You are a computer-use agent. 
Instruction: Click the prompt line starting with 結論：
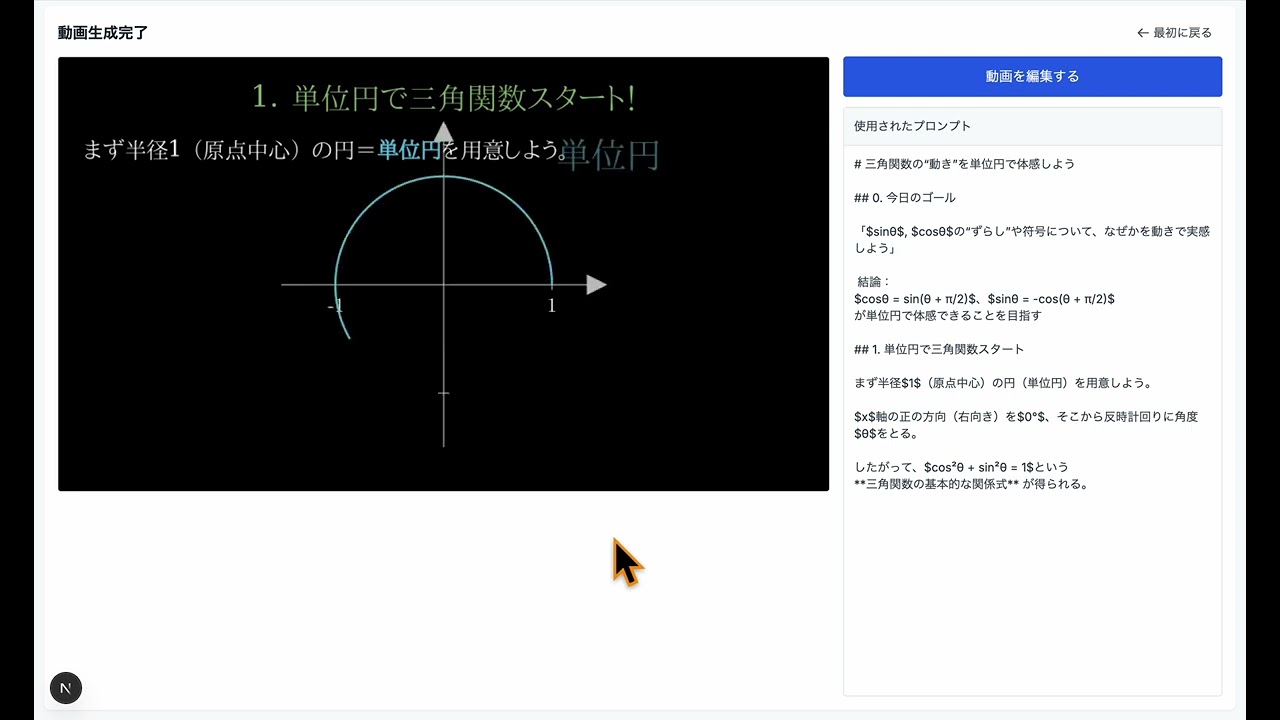874,282
